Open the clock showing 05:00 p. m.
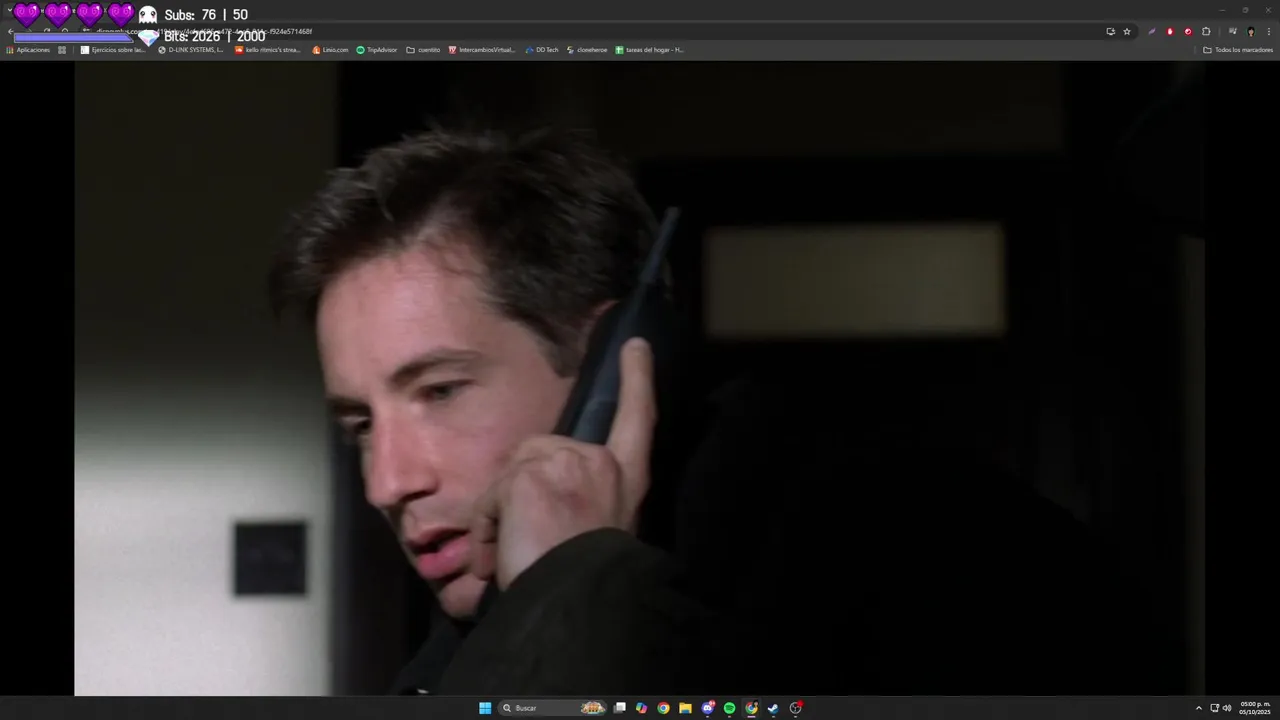Screen dimensions: 1280x720 click(x=1255, y=708)
